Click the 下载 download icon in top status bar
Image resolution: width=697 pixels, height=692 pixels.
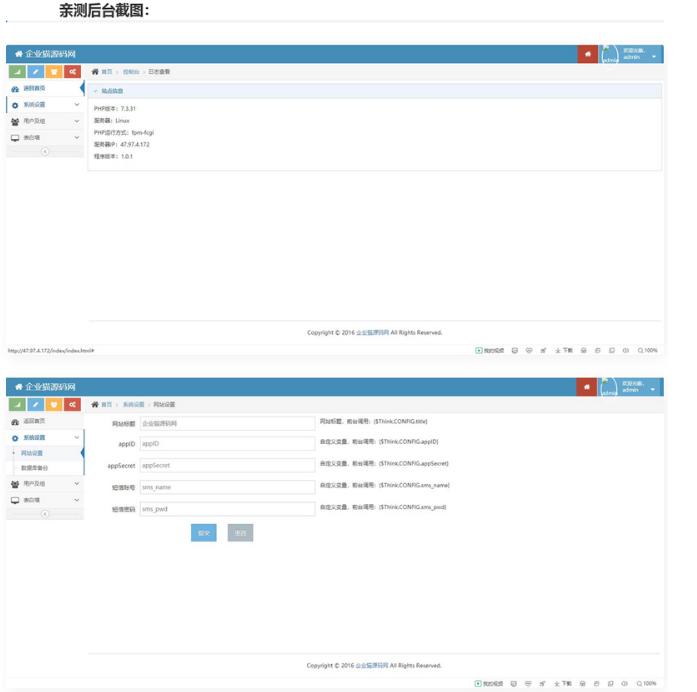564,350
